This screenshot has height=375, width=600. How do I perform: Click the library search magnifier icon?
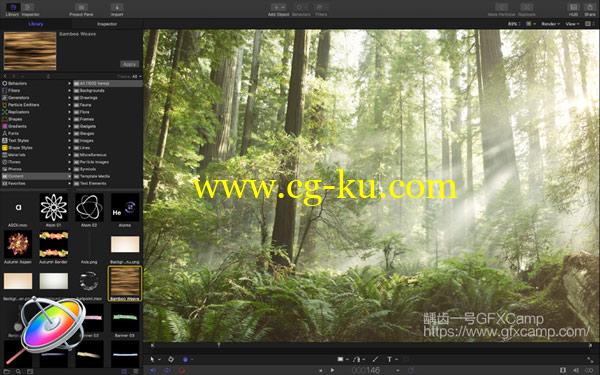click(18, 371)
